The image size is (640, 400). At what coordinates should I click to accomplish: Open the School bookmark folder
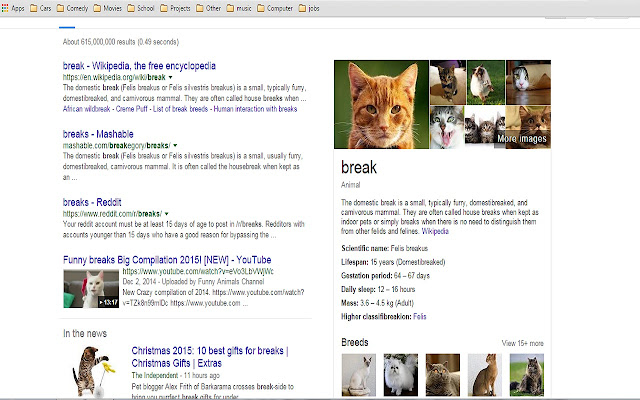[x=140, y=8]
